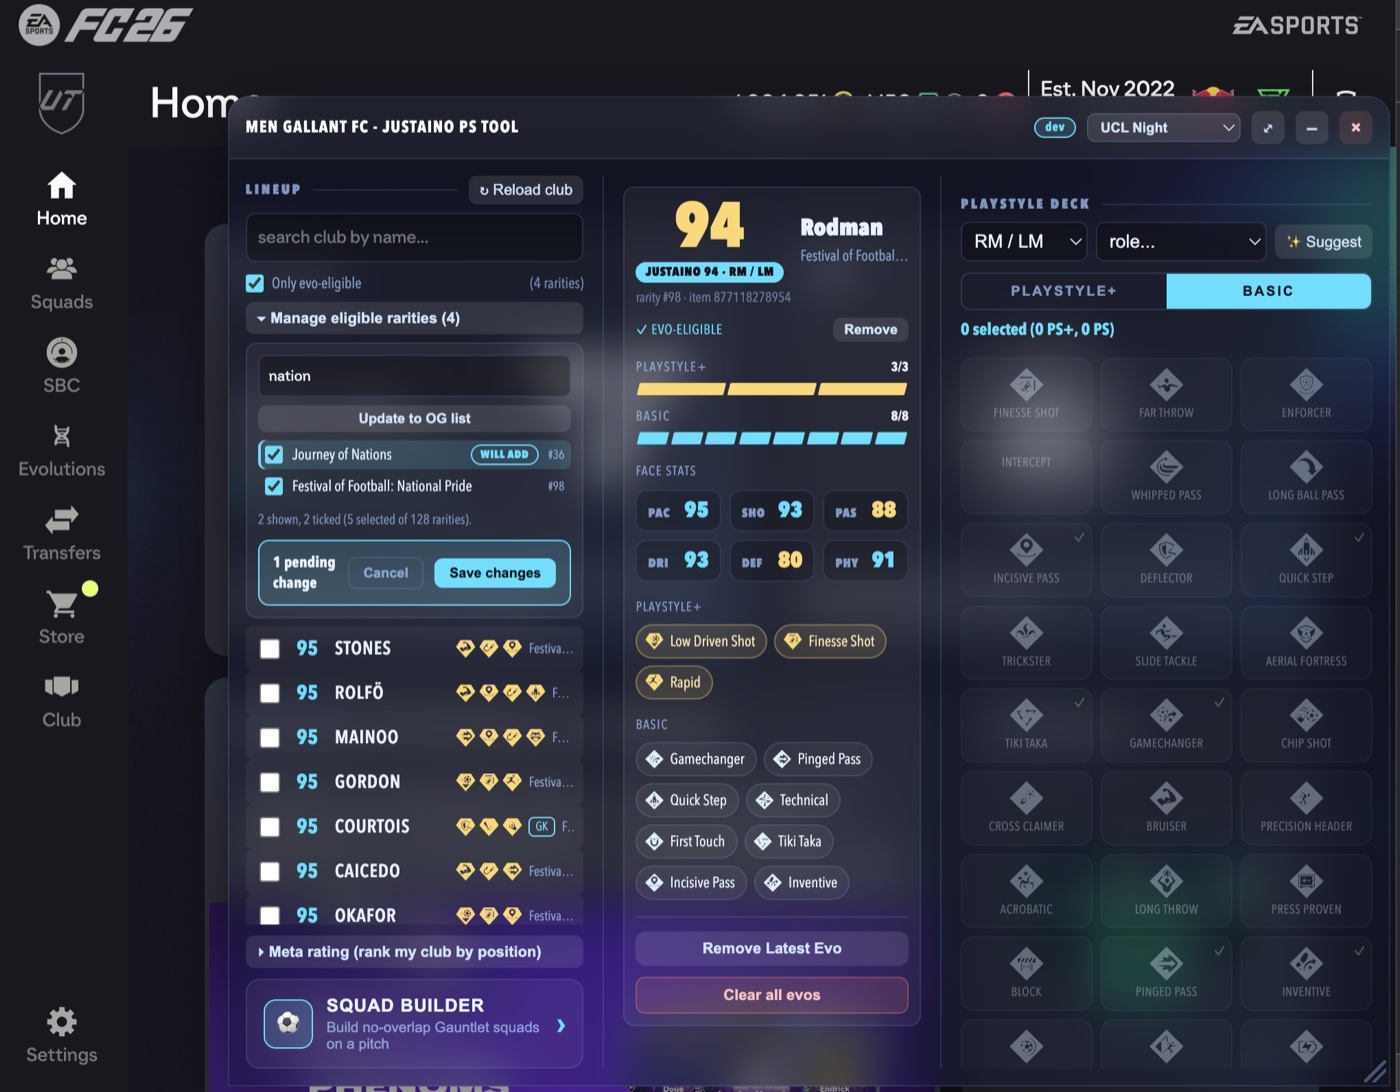Collapse Manage eligible rarities section
The height and width of the screenshot is (1092, 1400).
click(414, 318)
